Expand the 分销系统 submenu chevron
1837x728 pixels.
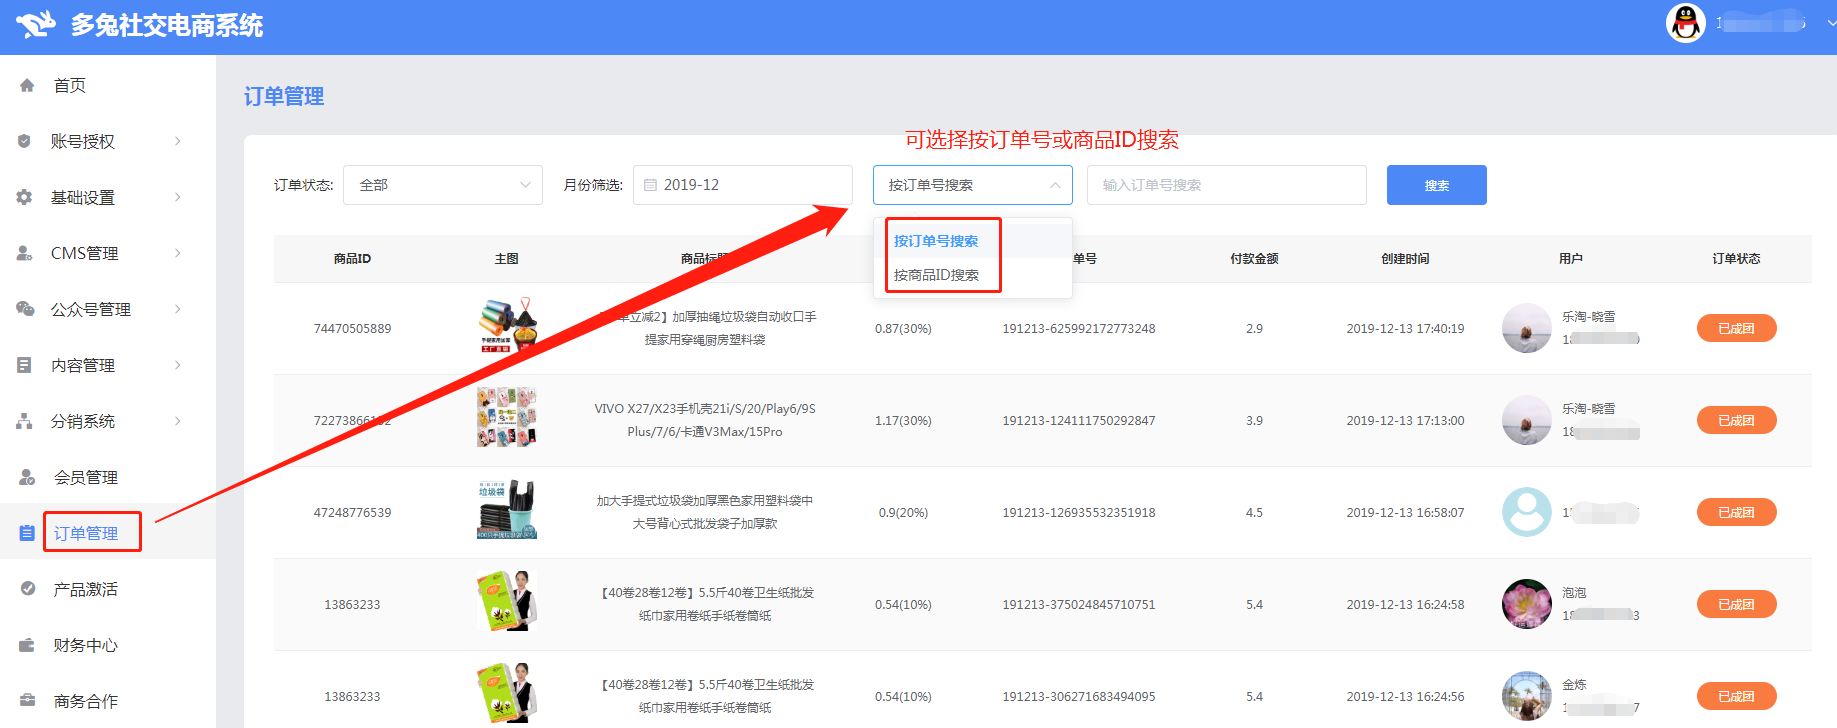click(178, 421)
